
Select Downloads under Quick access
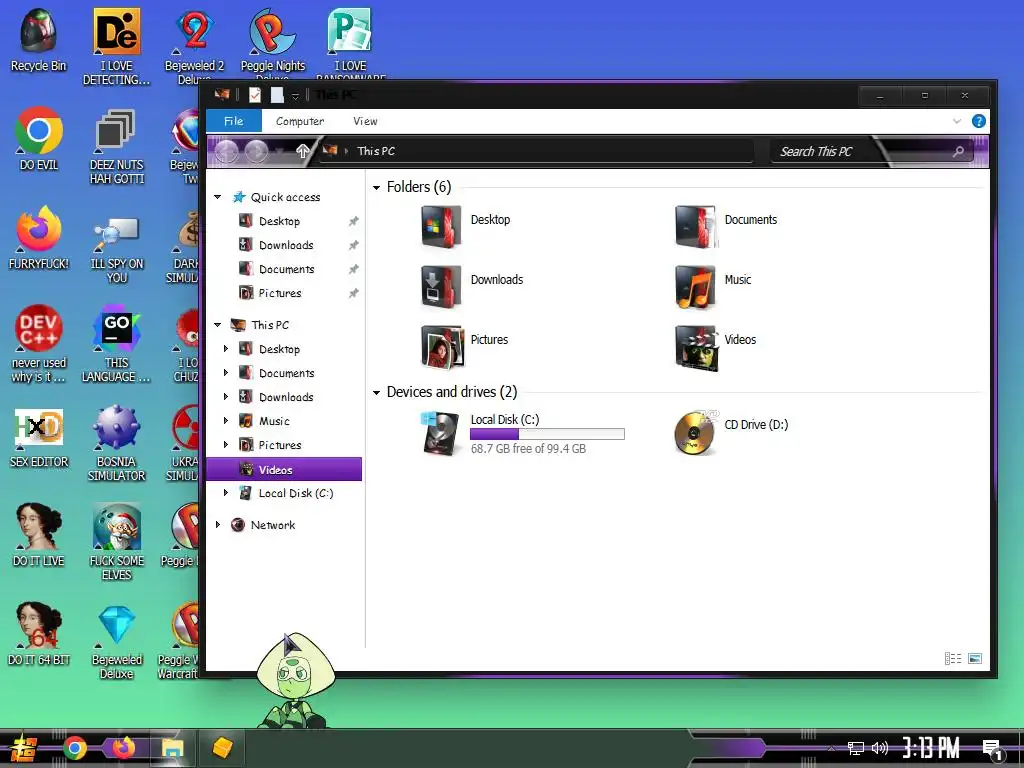pyautogui.click(x=285, y=245)
